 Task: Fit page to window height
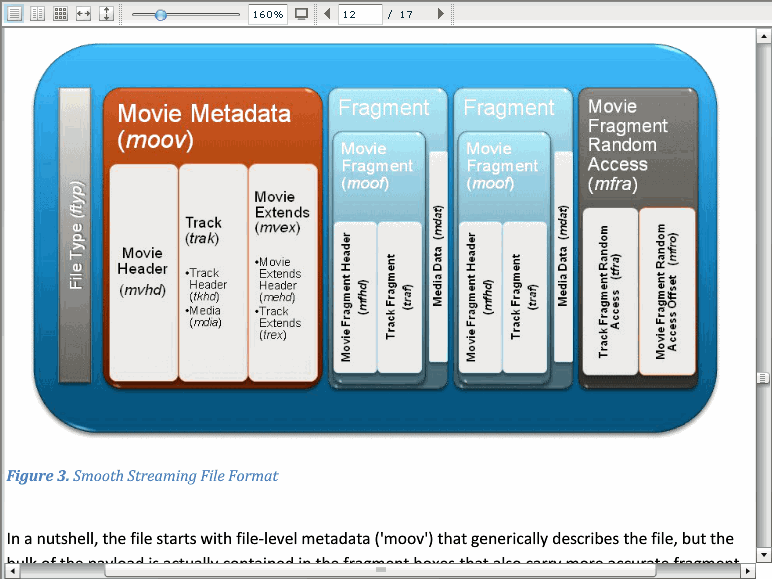tap(106, 14)
